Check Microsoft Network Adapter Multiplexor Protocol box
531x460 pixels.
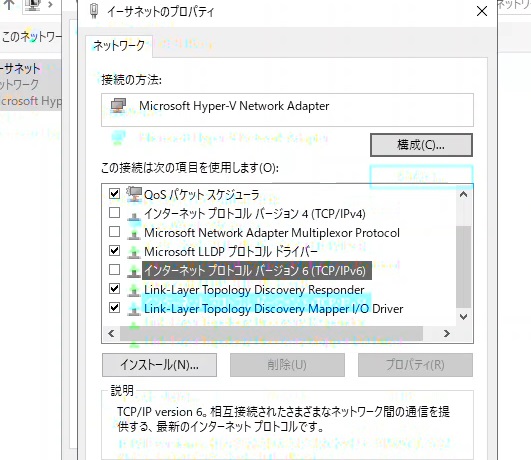pos(114,232)
